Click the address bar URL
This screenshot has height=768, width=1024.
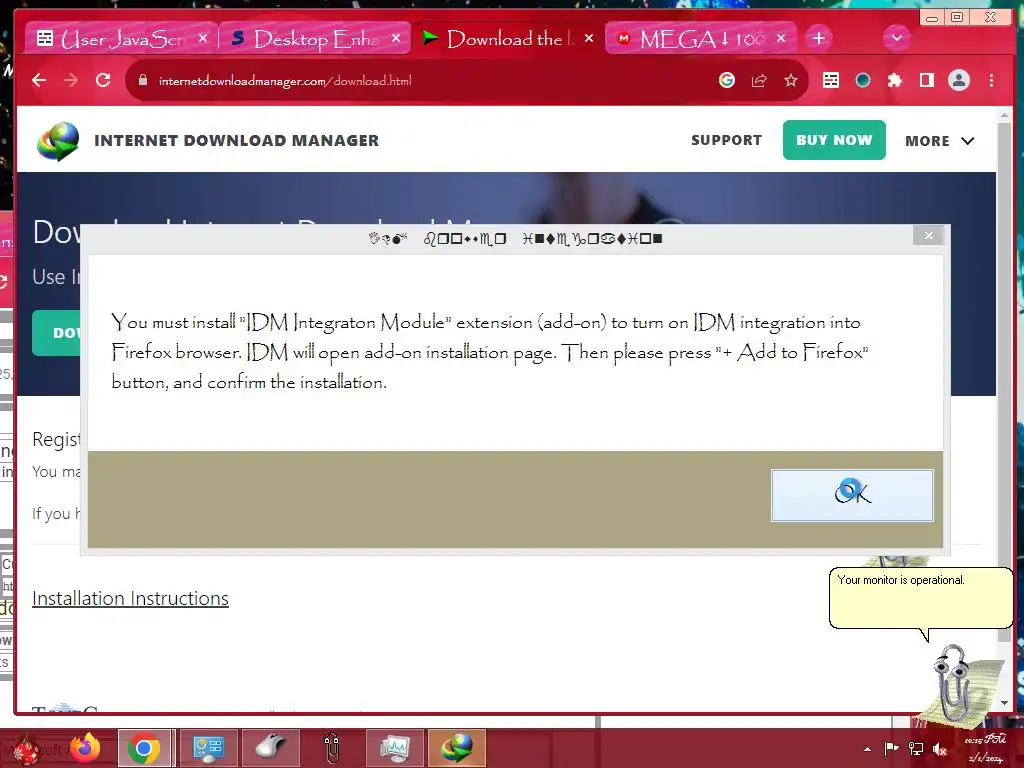(x=285, y=81)
